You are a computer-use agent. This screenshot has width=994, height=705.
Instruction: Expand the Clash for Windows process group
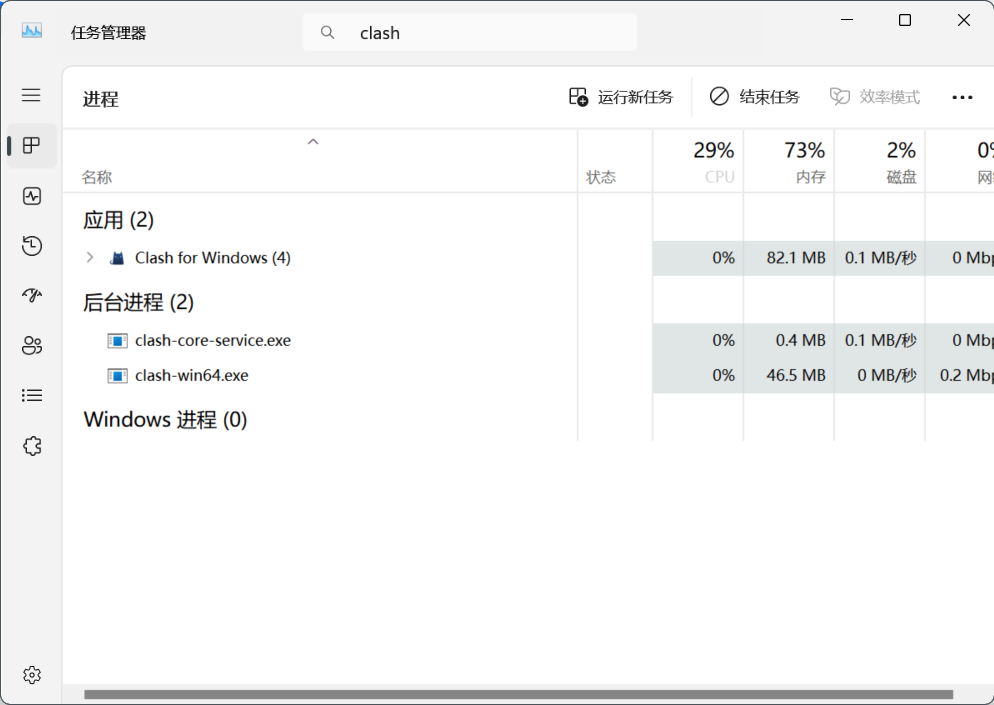coord(90,257)
